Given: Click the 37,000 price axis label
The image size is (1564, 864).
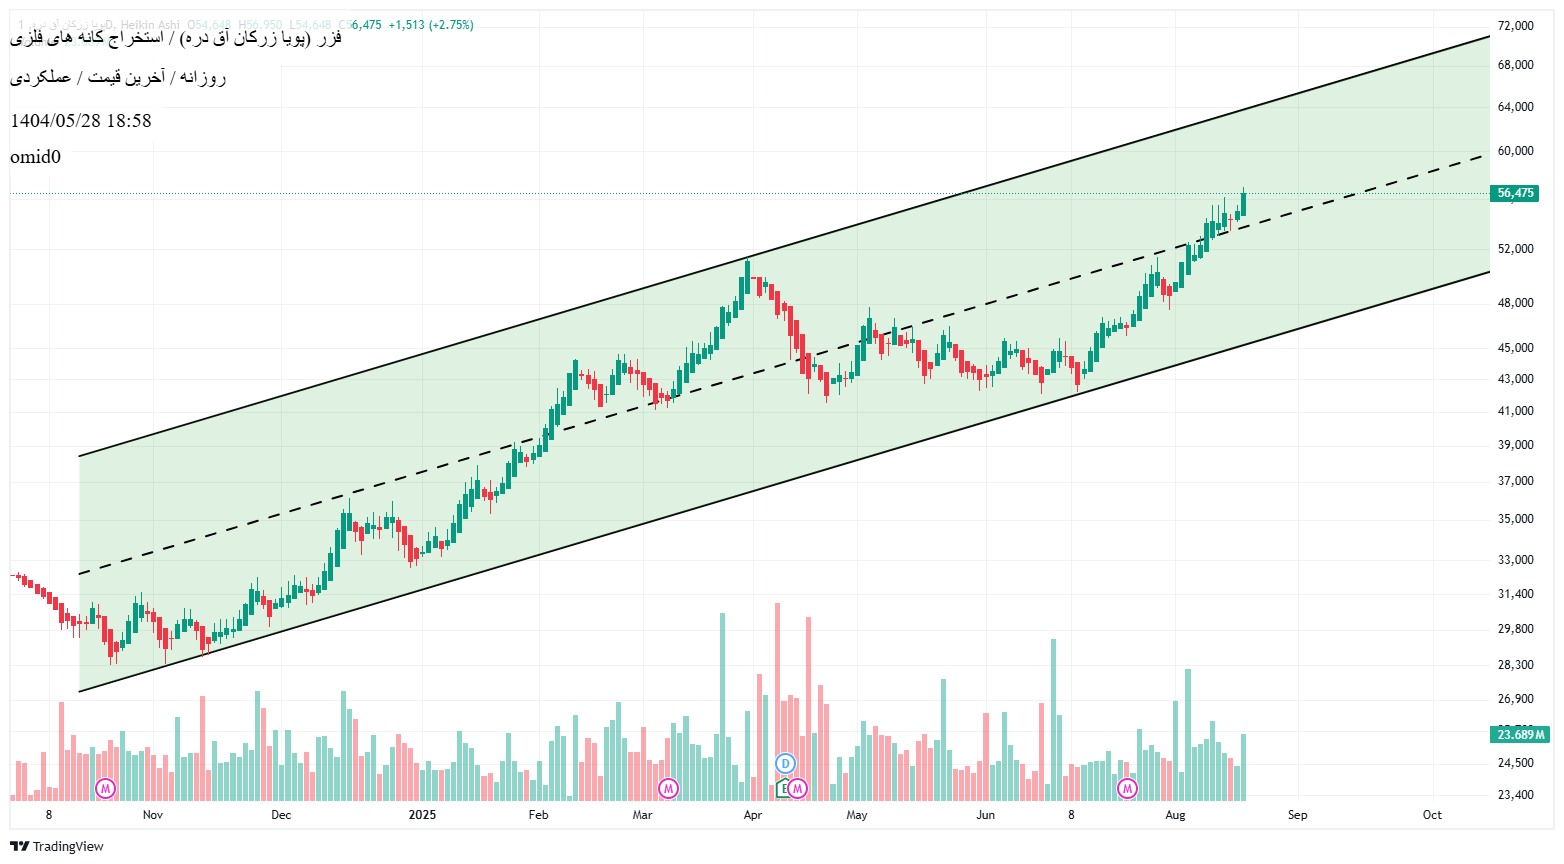Looking at the screenshot, I should tap(1515, 481).
